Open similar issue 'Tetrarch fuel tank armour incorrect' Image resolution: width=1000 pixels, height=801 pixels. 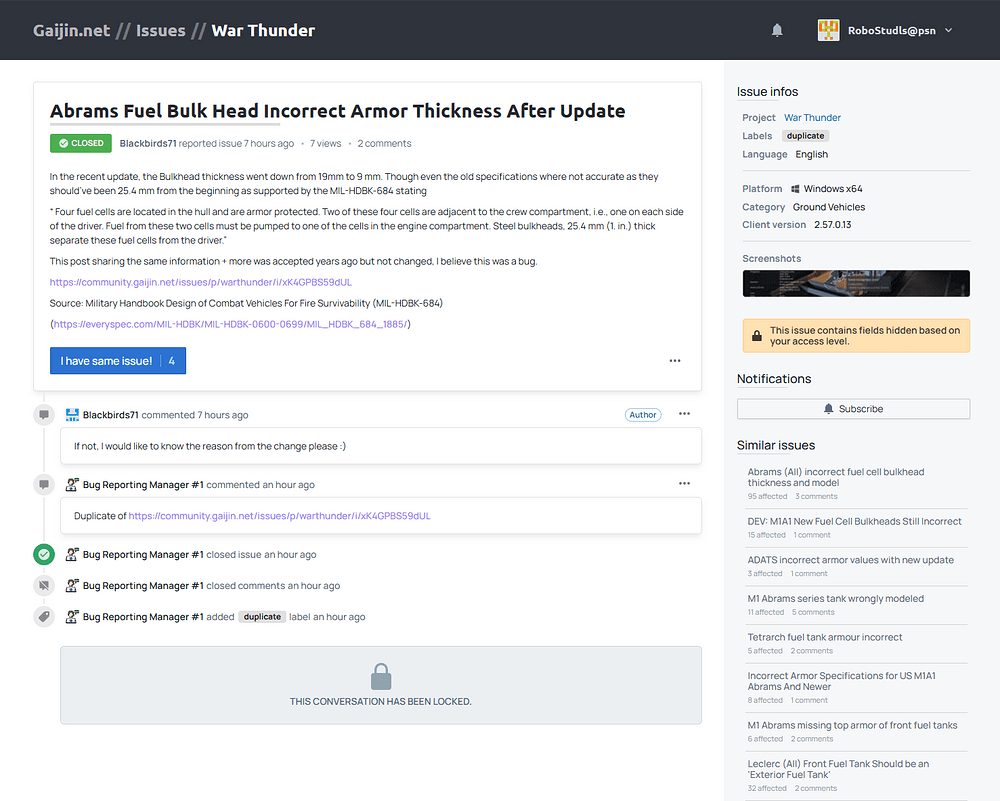[x=825, y=637]
